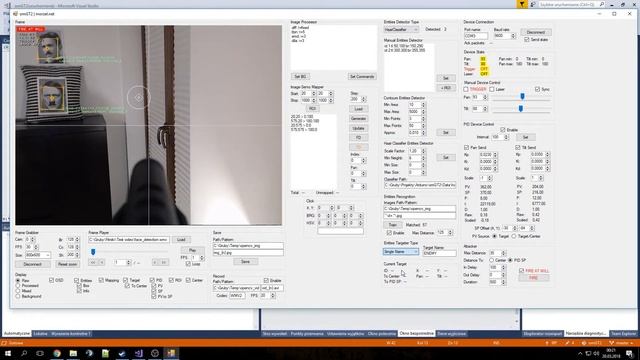Jump to first frame in Frame Player

click(x=93, y=262)
